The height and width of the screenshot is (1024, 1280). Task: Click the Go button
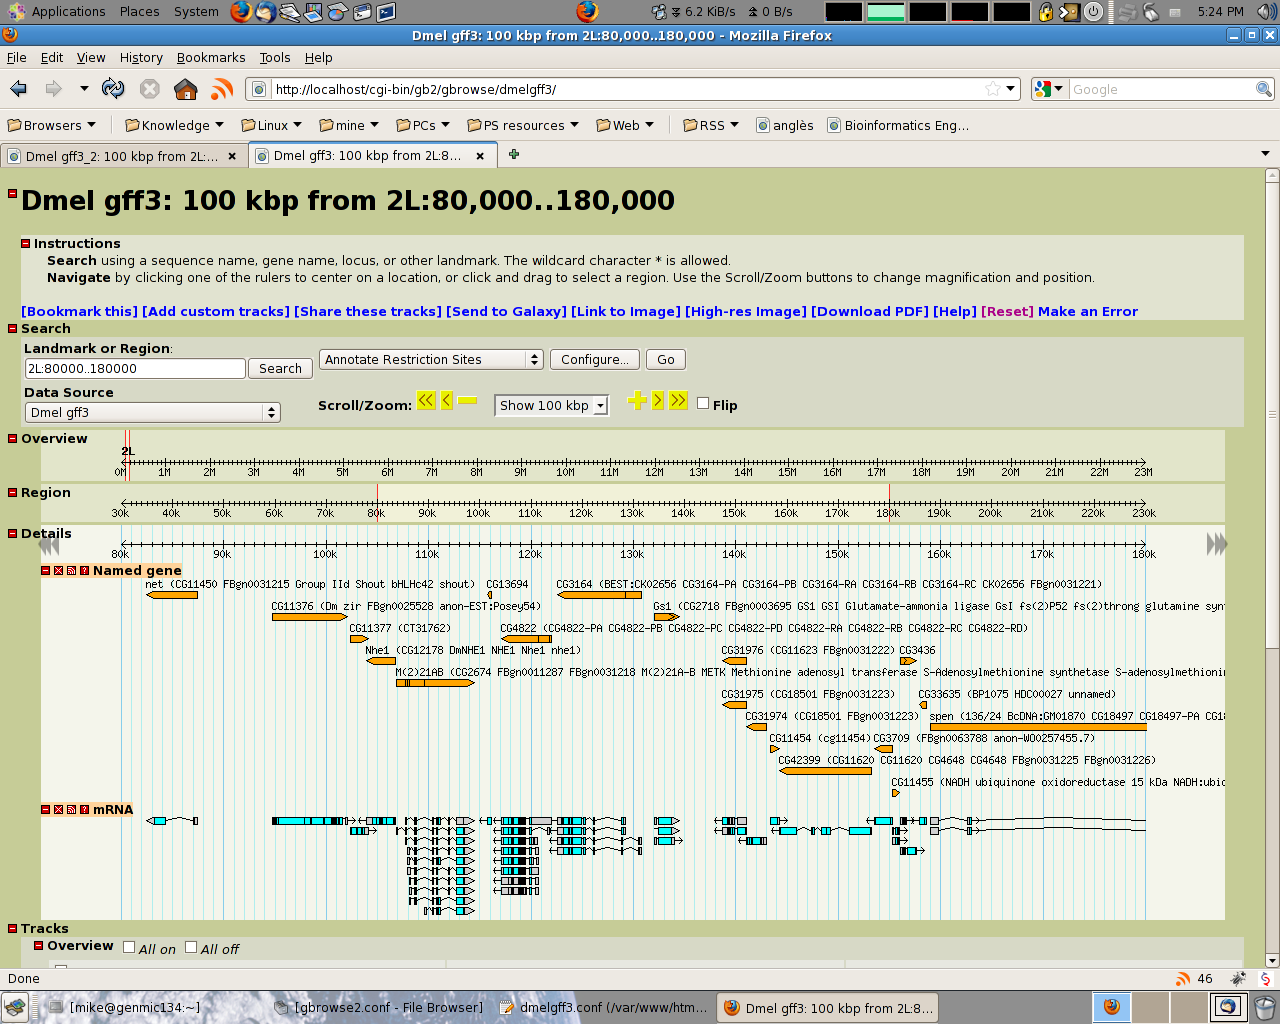[666, 359]
